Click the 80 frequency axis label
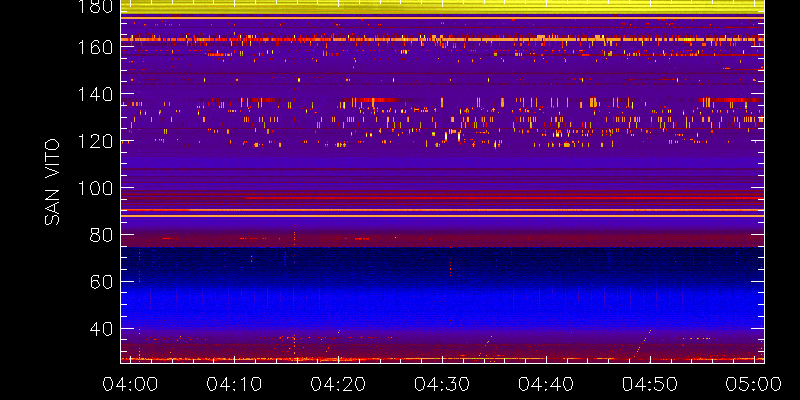 (x=102, y=235)
